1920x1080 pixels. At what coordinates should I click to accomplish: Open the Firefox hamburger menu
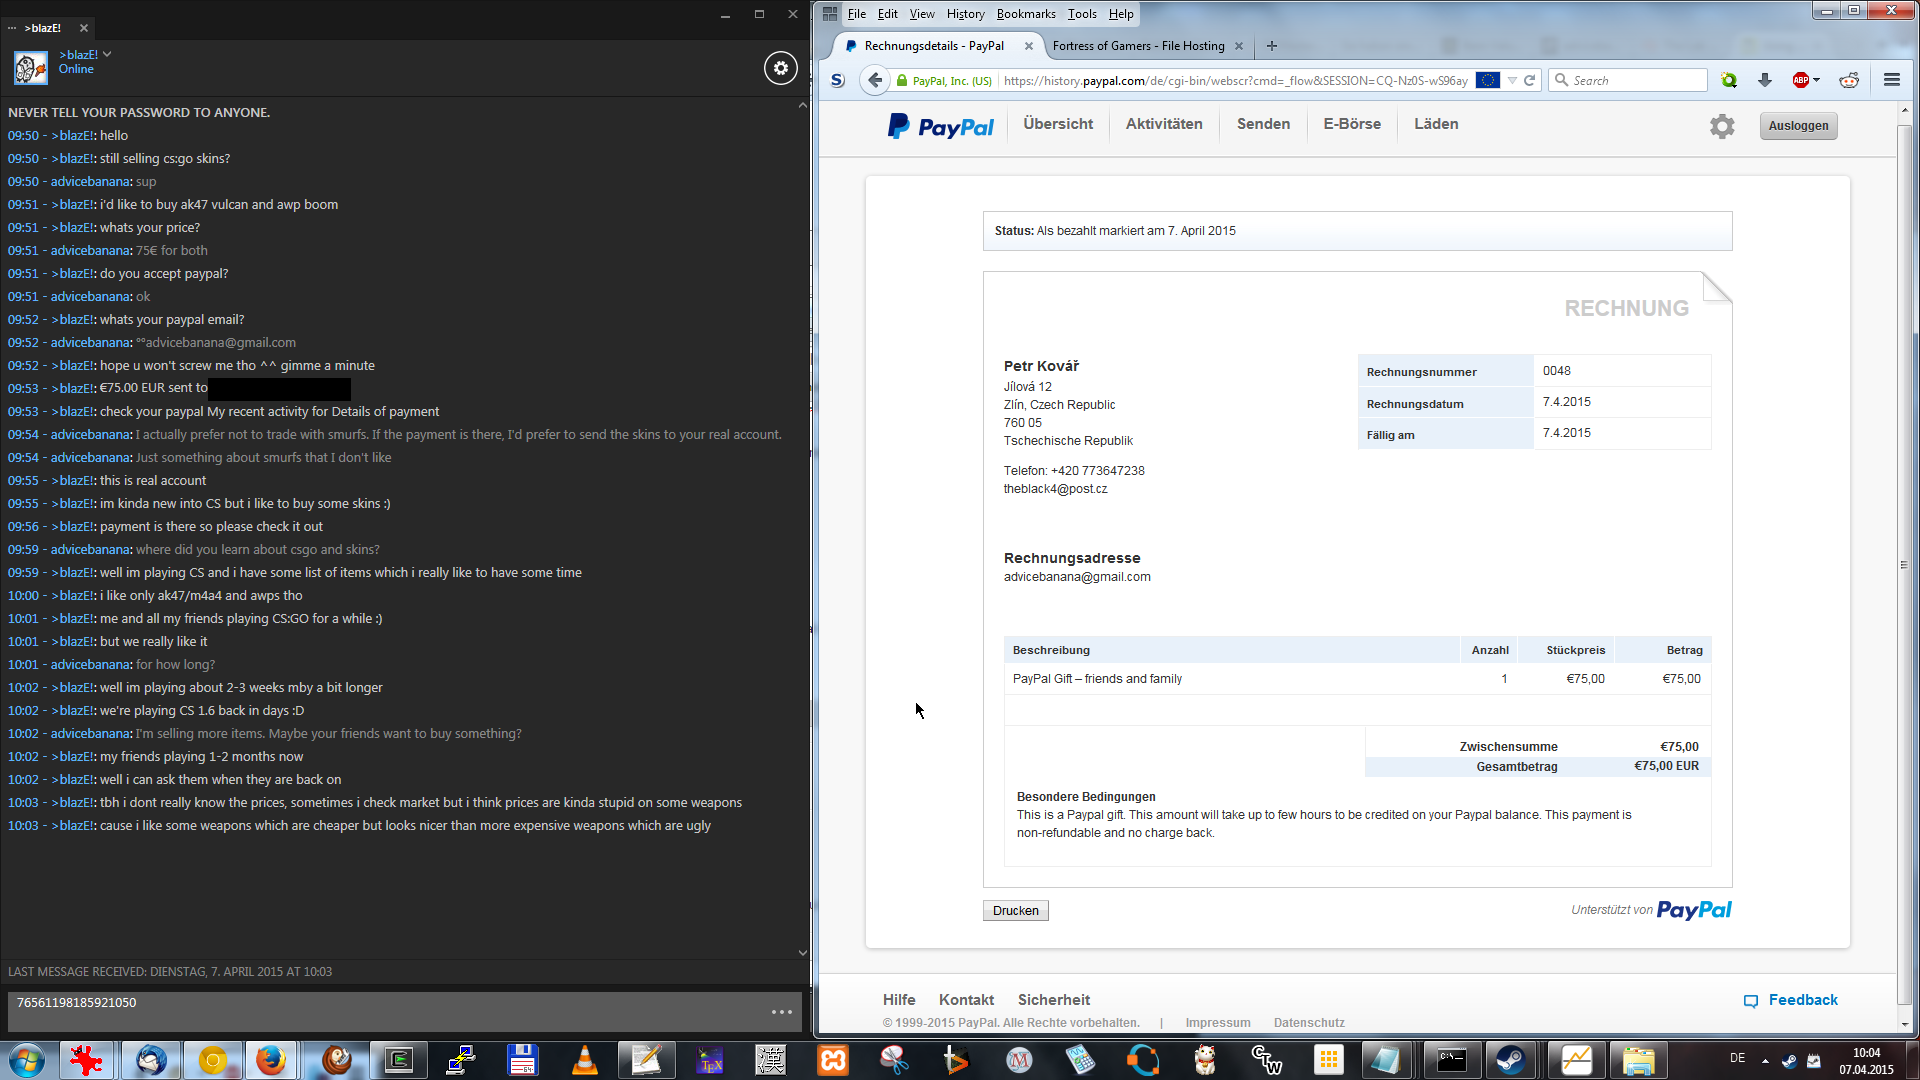pyautogui.click(x=1892, y=81)
